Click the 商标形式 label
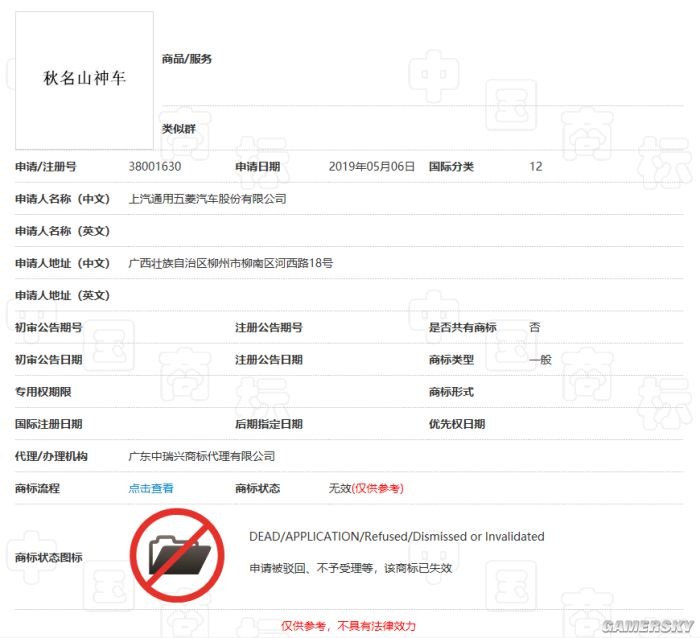Screen dimensions: 700x638 [451, 392]
